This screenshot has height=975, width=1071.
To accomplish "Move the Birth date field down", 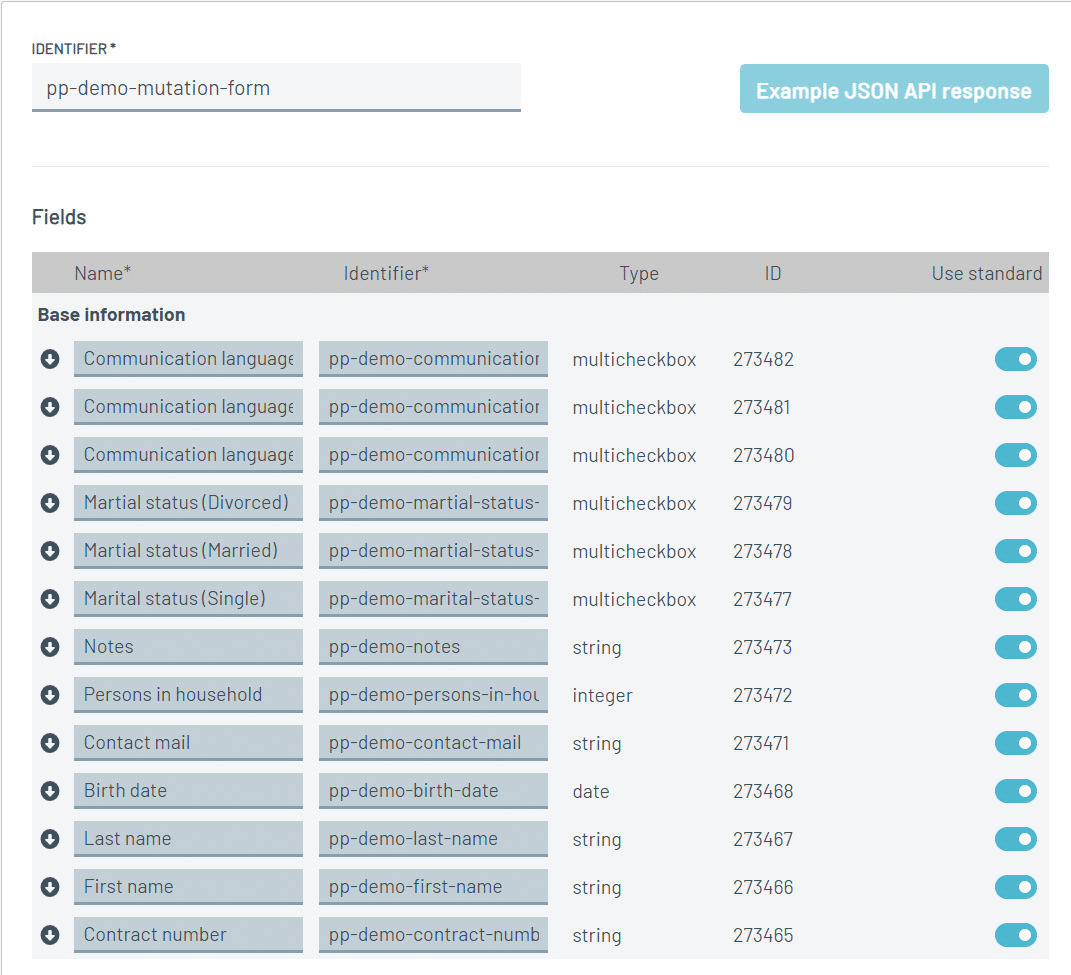I will pyautogui.click(x=50, y=791).
